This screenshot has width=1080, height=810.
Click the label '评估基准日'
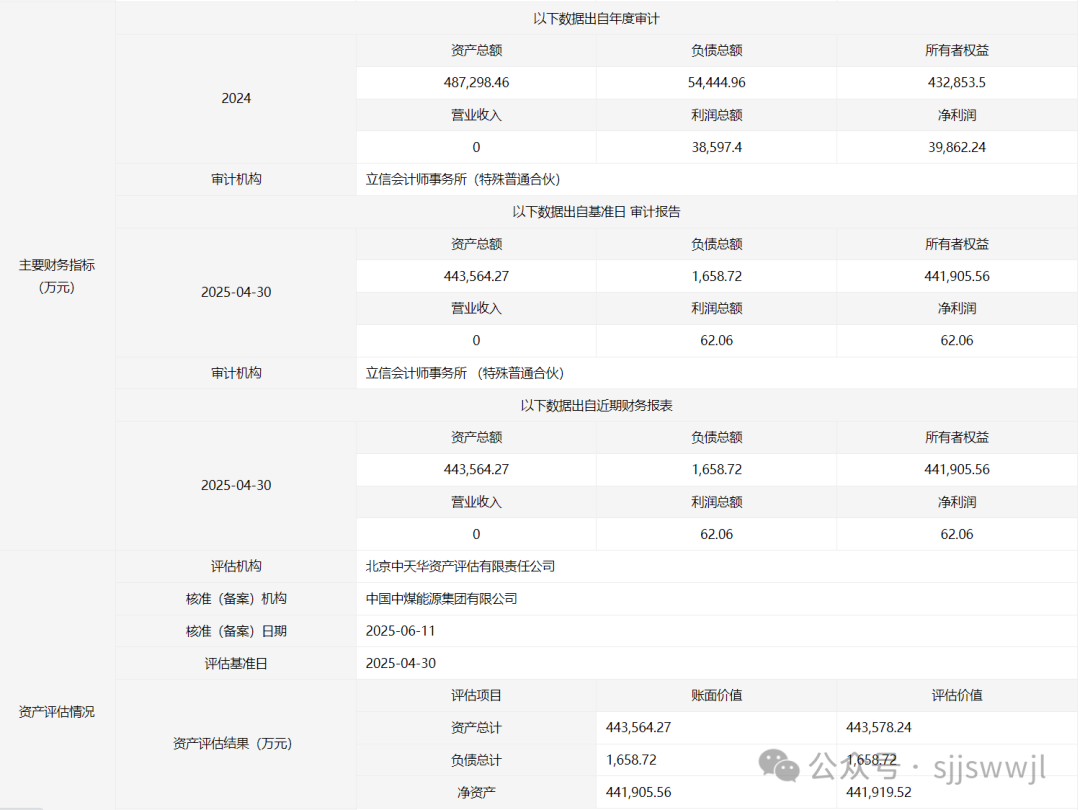pyautogui.click(x=236, y=663)
